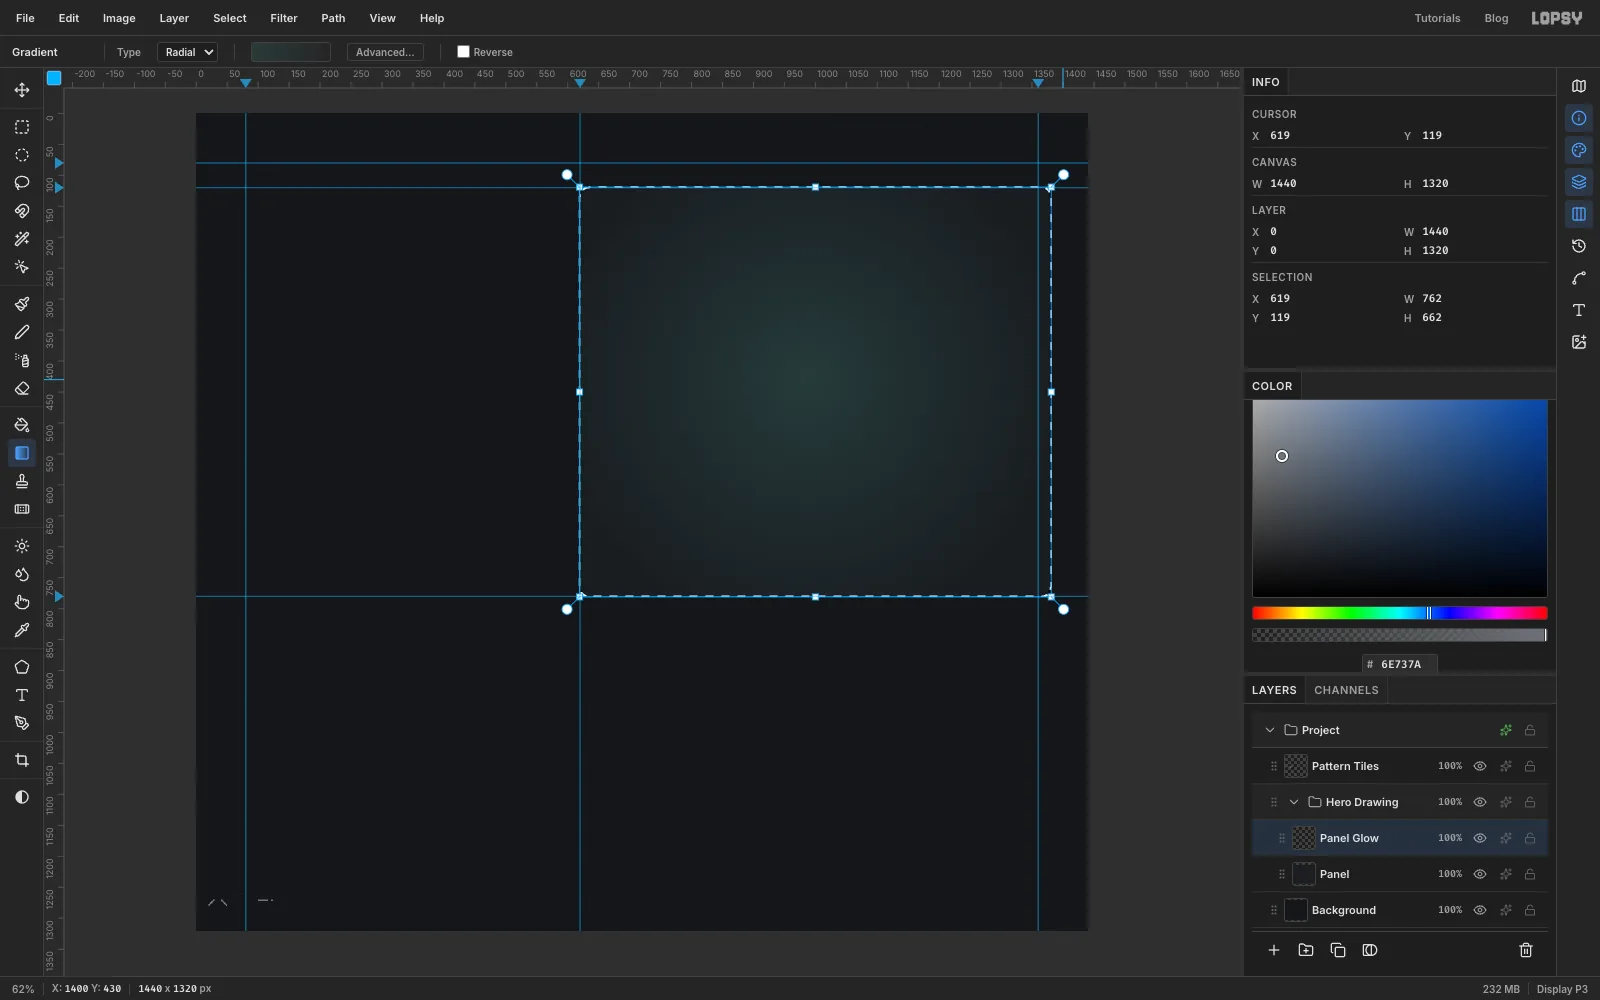Hide the Background layer
This screenshot has width=1600, height=1000.
pos(1480,910)
